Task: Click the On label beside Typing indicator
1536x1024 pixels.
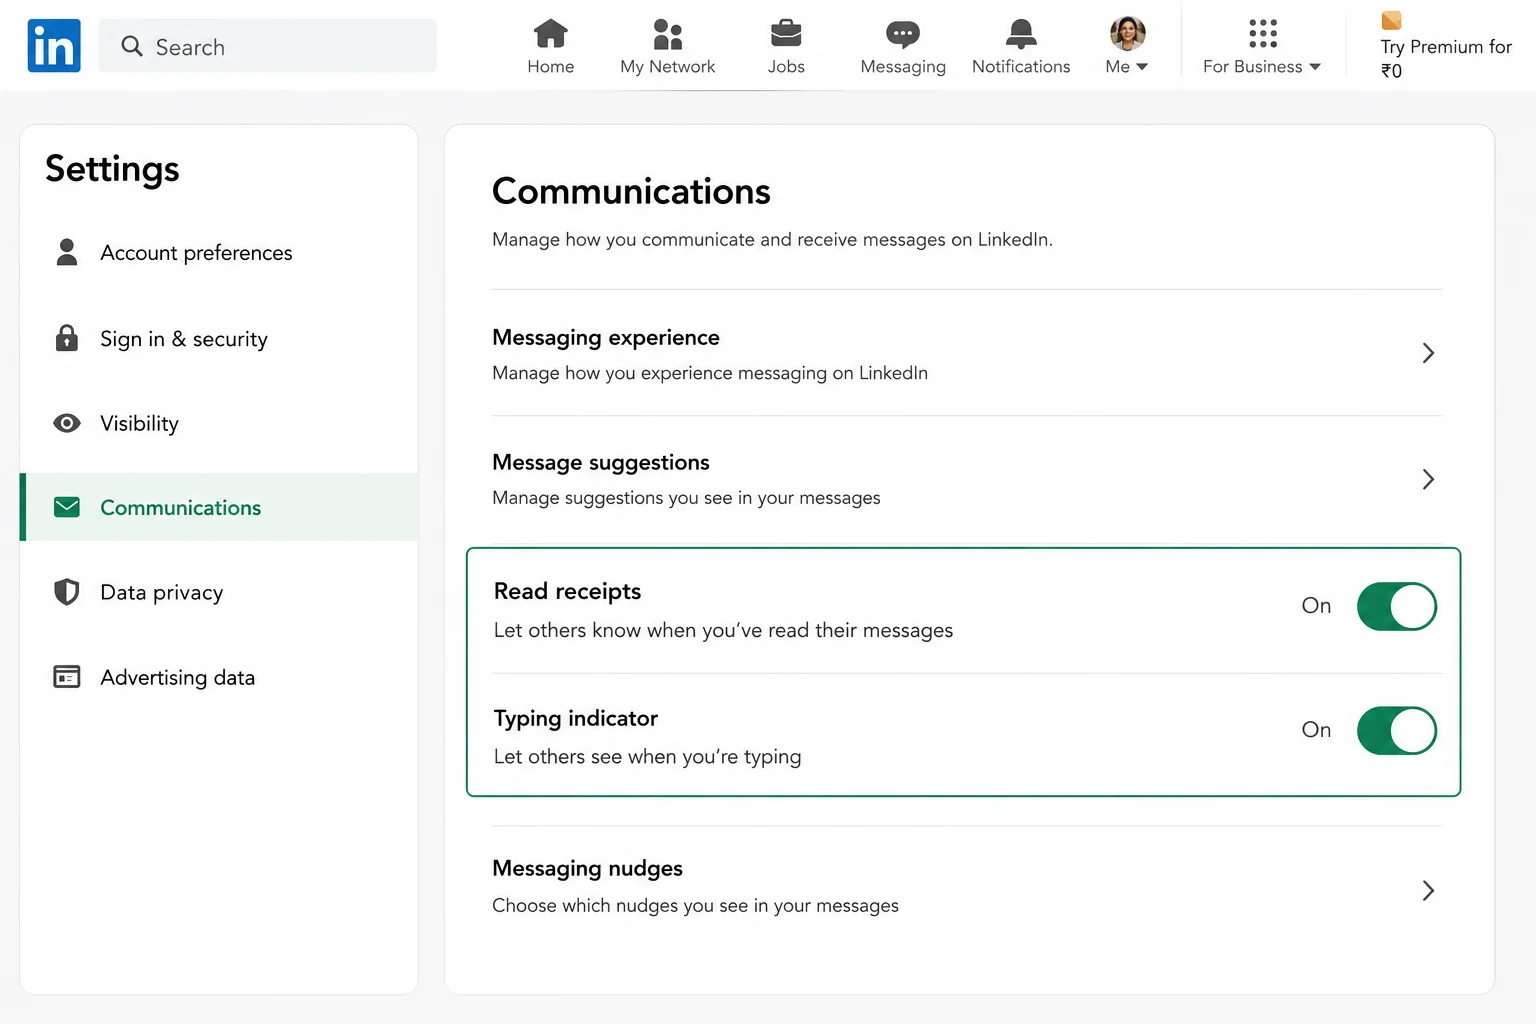Action: (1316, 729)
